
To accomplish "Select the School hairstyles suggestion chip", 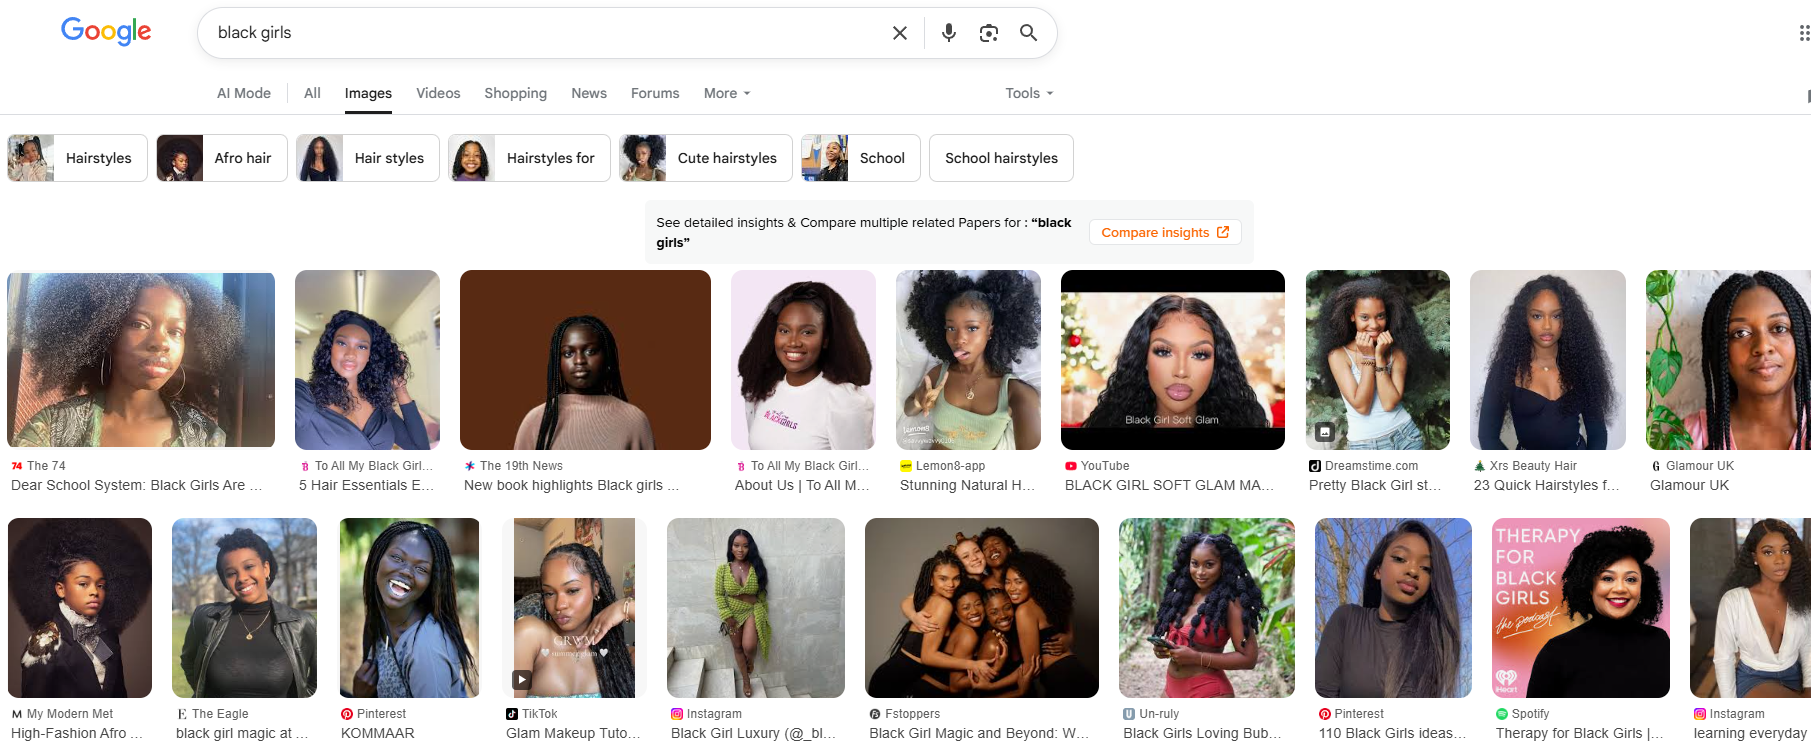I will pyautogui.click(x=1001, y=158).
